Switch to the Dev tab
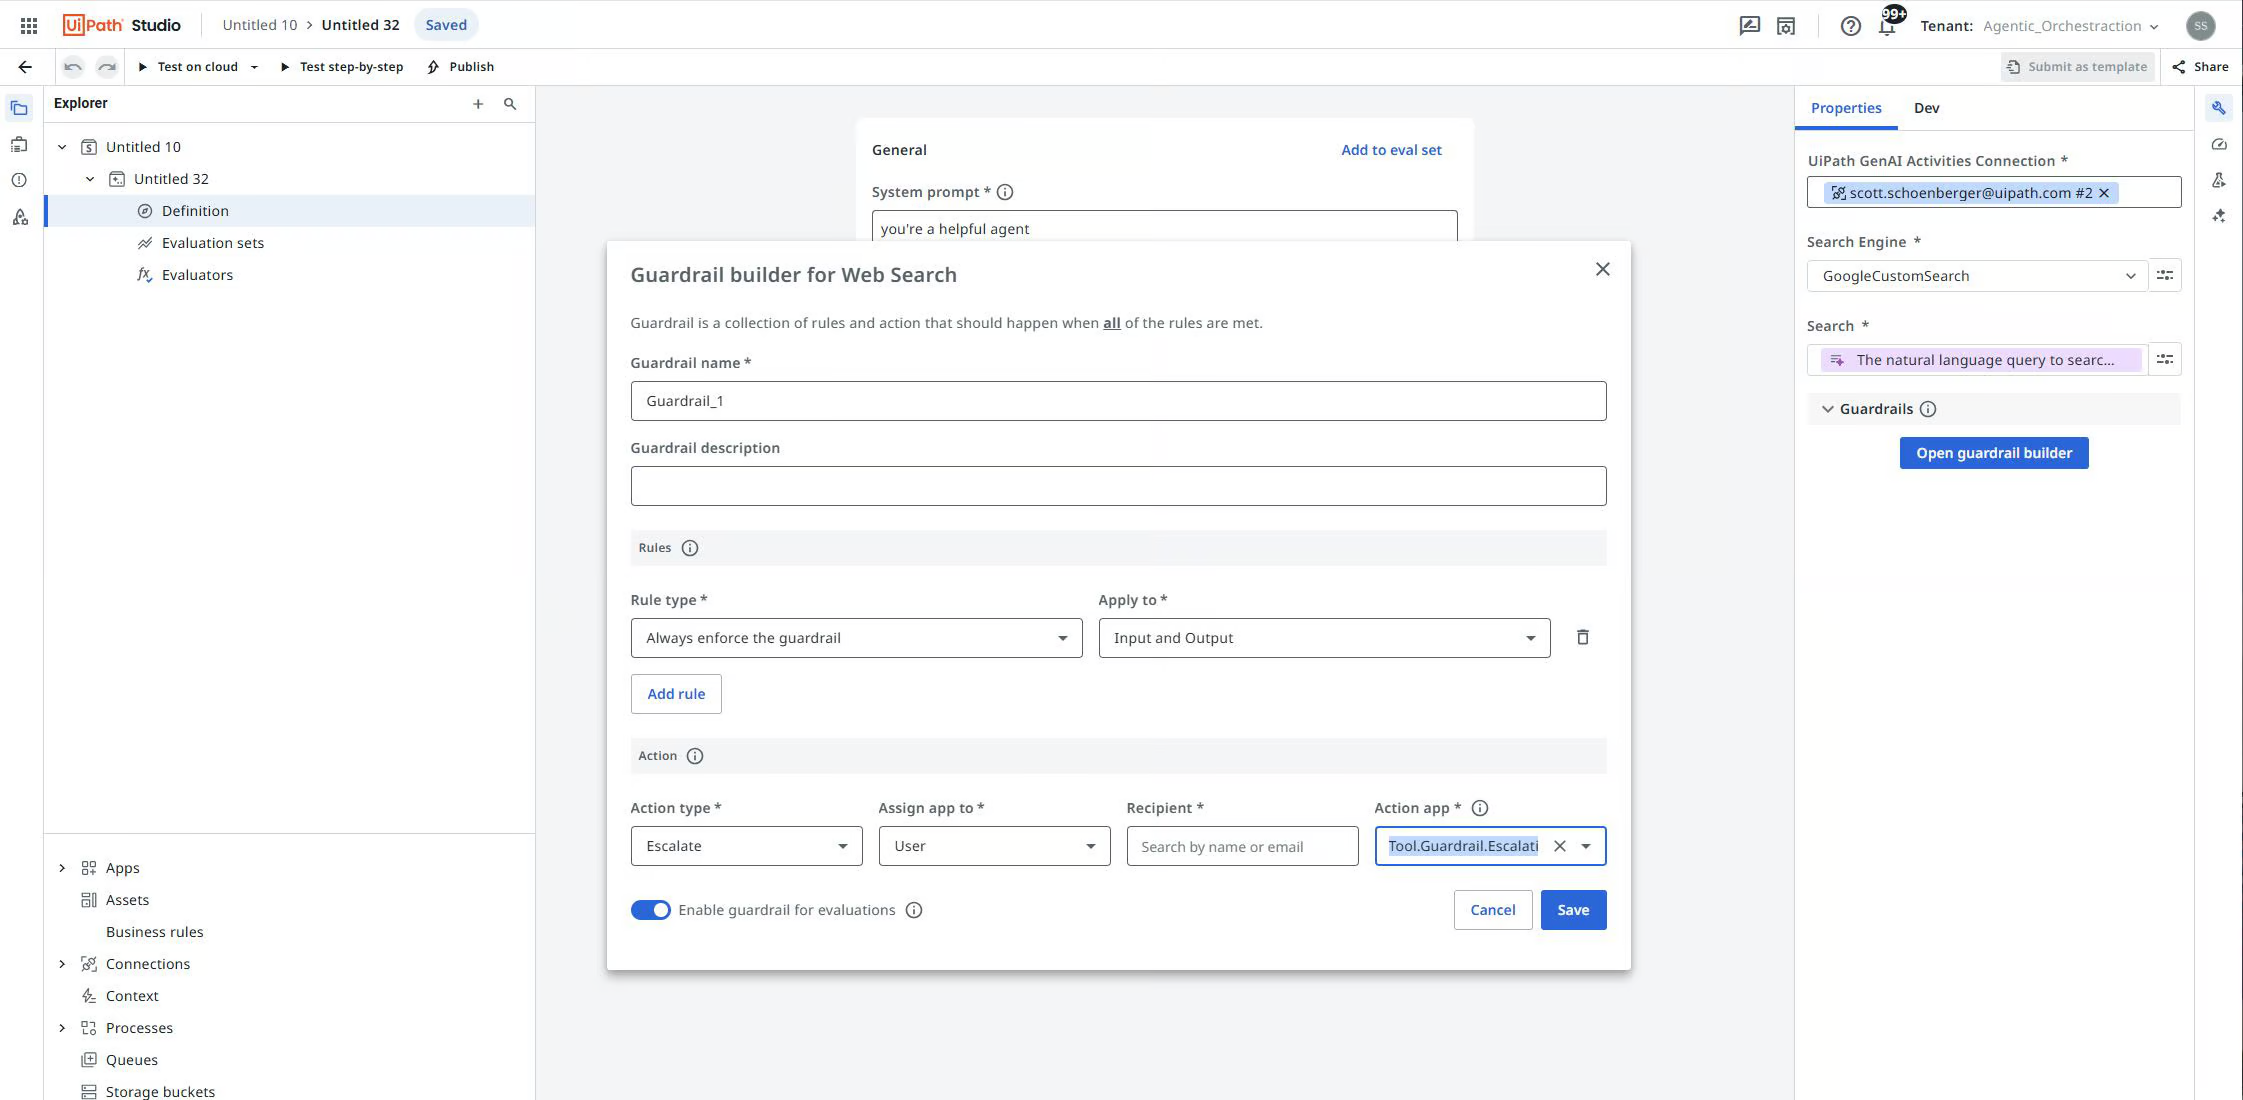 (1926, 108)
